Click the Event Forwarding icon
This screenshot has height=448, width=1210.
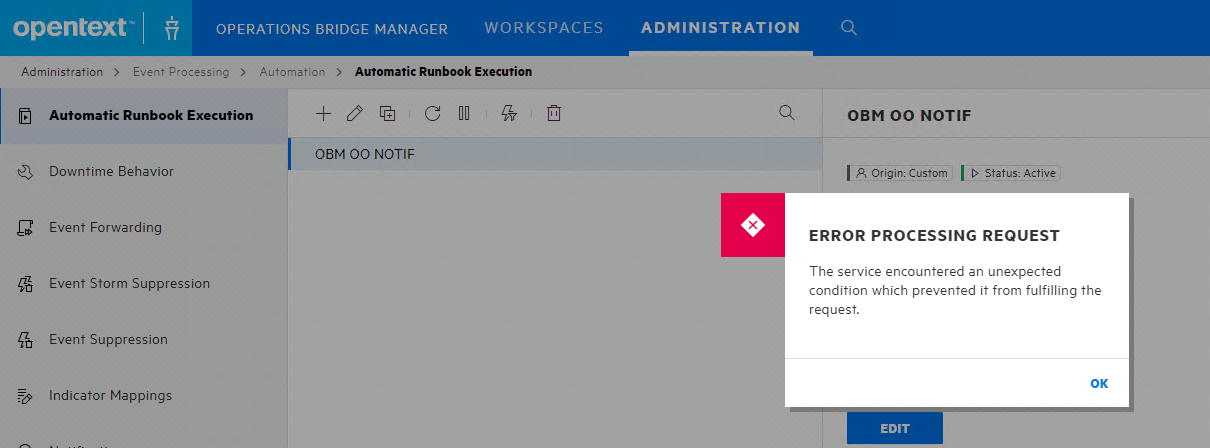click(27, 228)
